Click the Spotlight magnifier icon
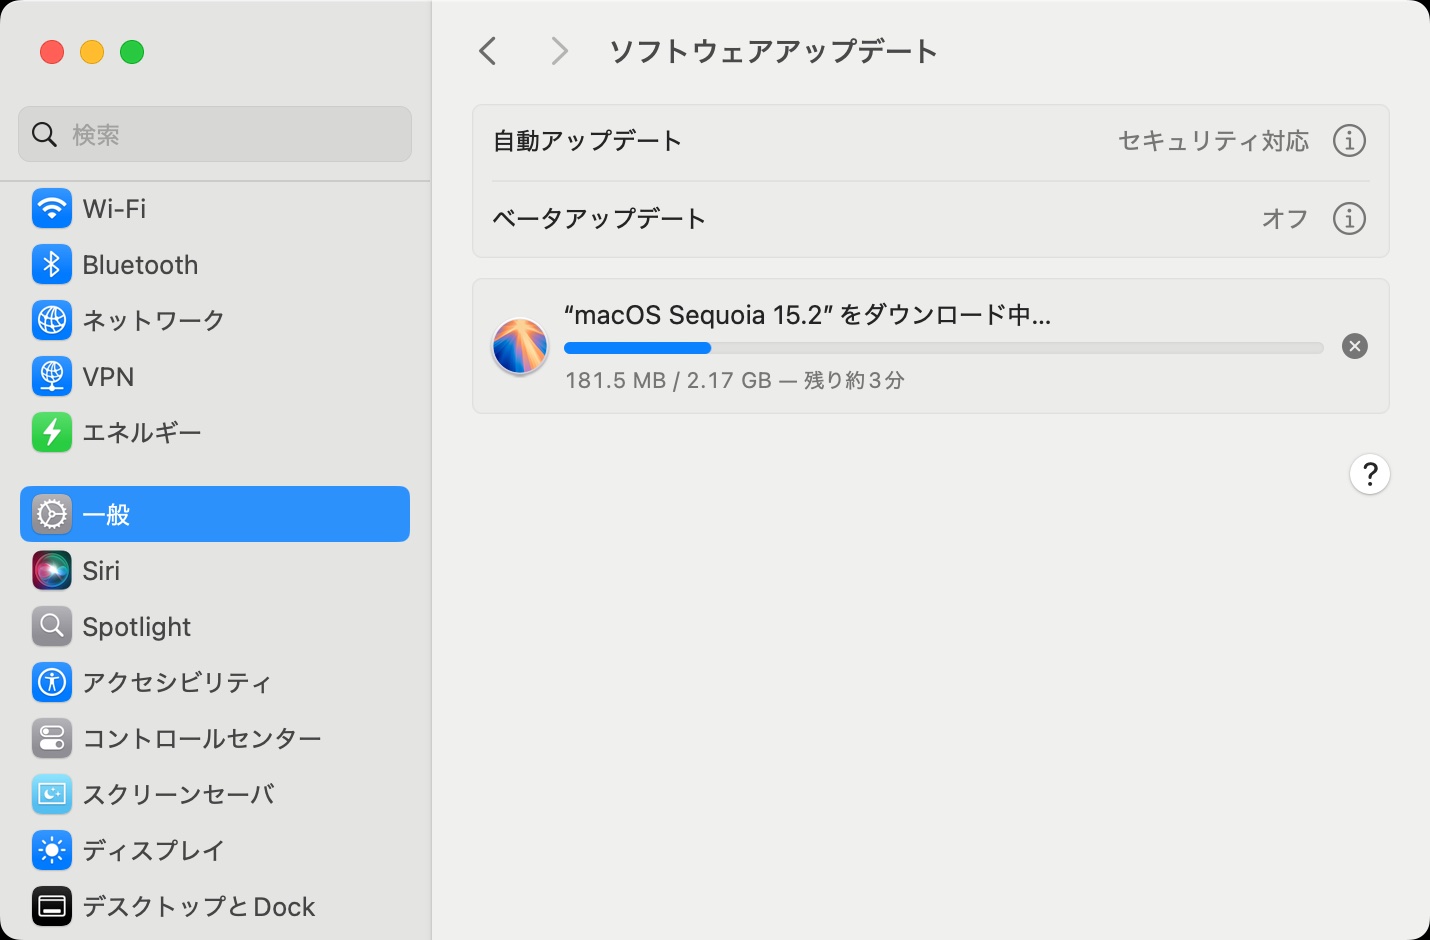This screenshot has width=1430, height=940. (51, 627)
